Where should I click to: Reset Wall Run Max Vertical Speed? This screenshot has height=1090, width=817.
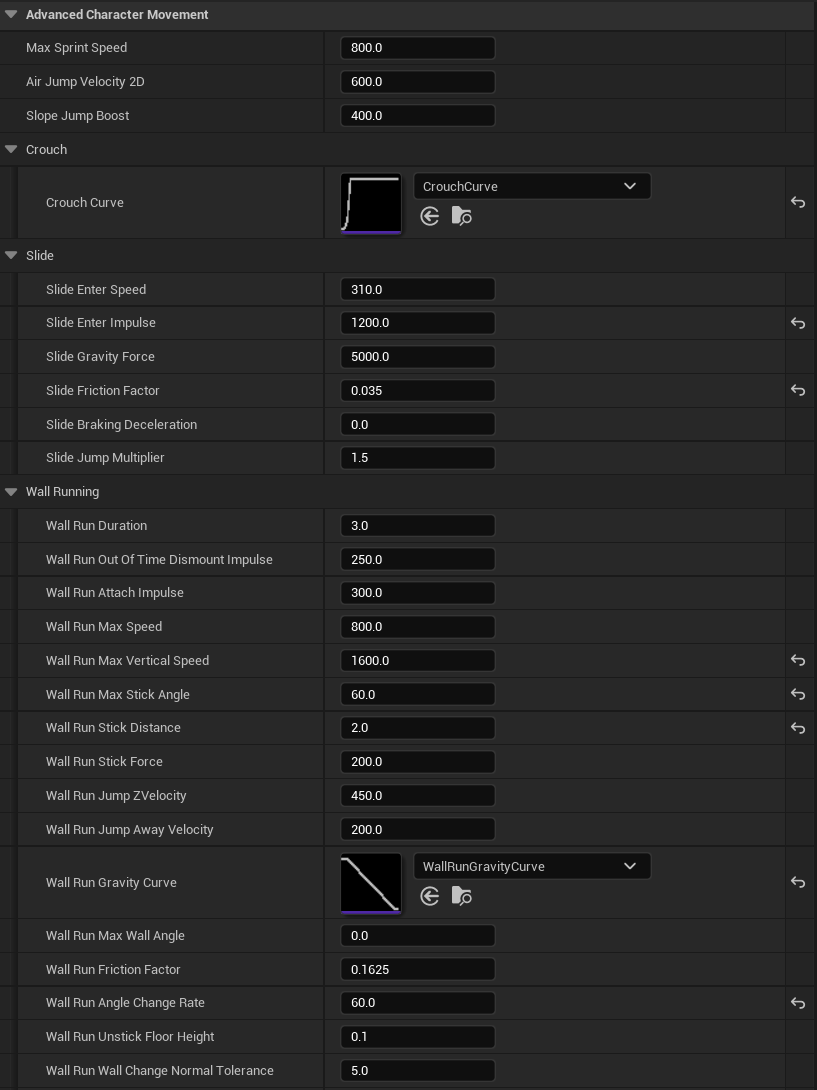[798, 660]
